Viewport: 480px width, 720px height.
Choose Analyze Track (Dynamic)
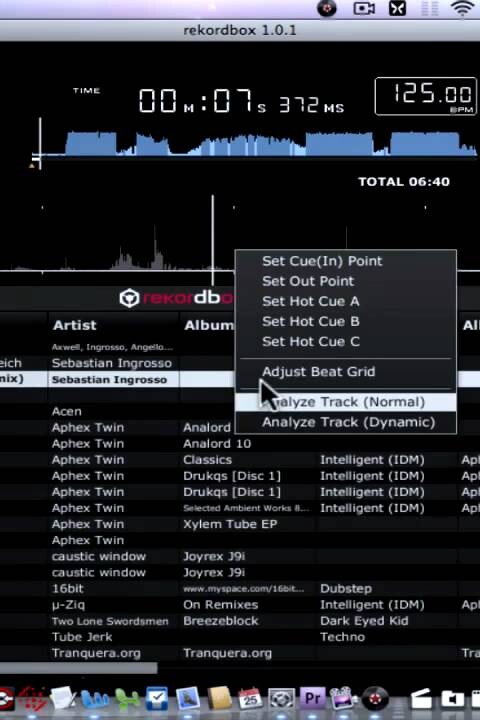pyautogui.click(x=348, y=422)
